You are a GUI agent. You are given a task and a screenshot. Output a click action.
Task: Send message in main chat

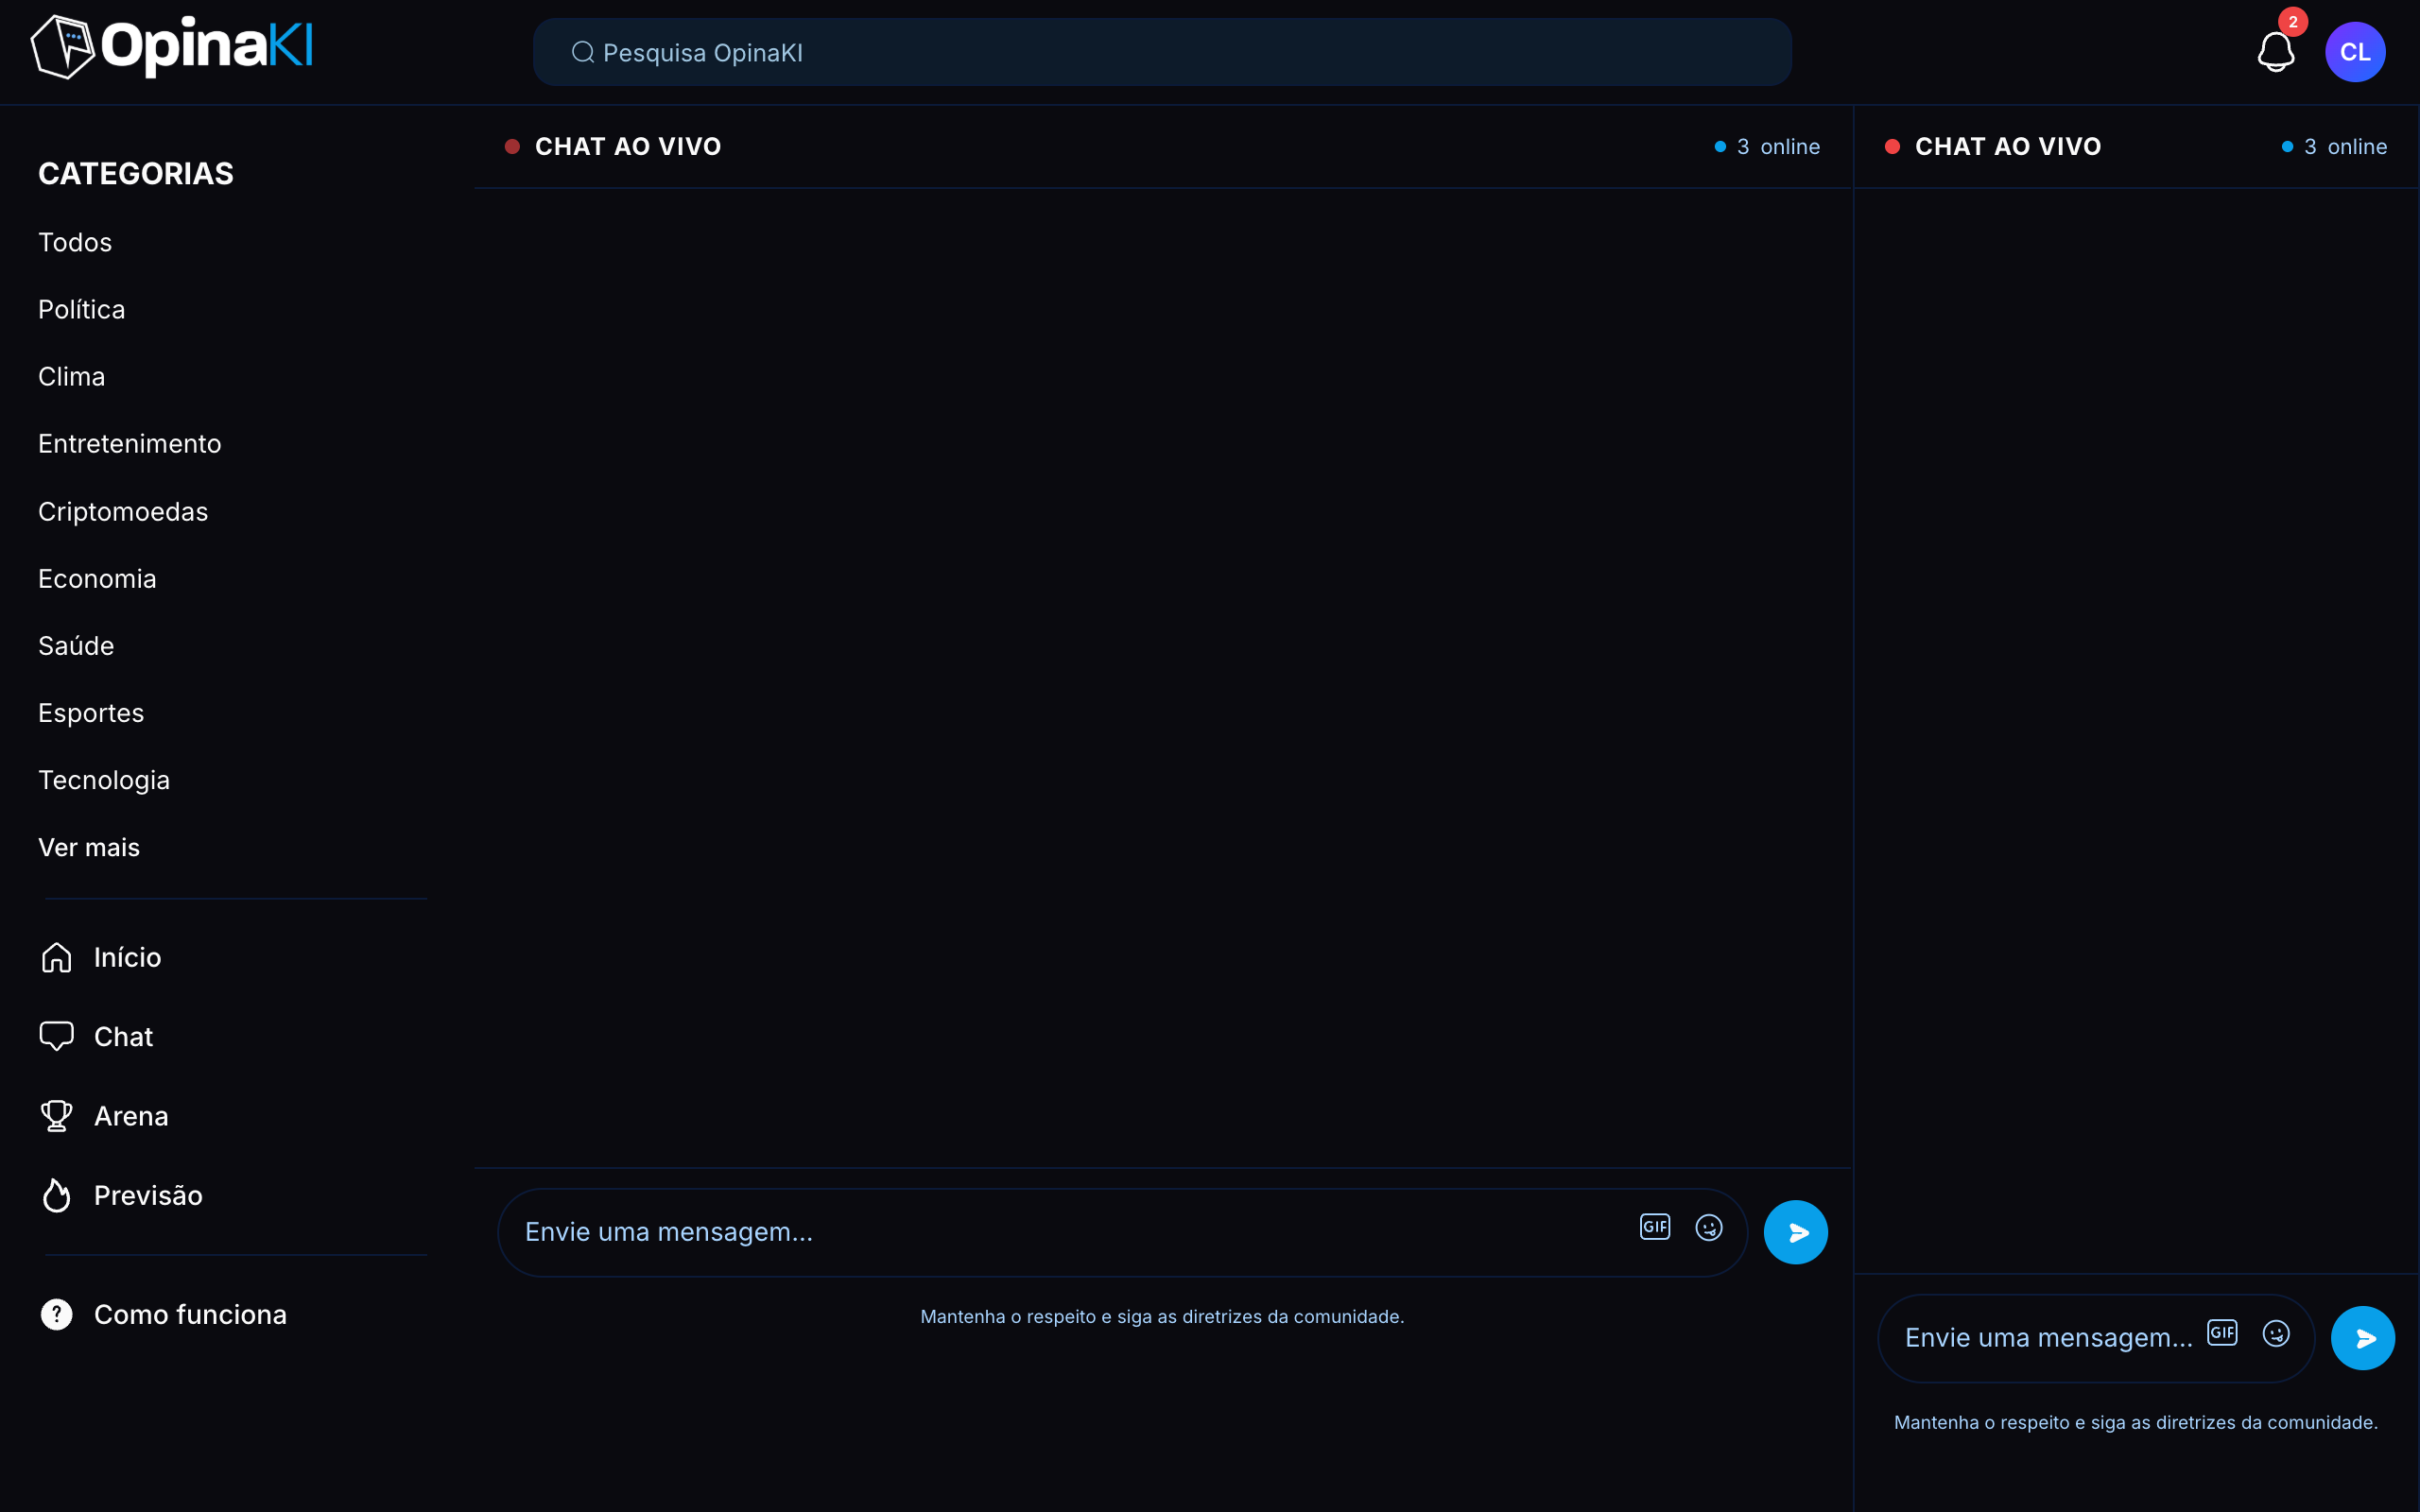(1795, 1232)
